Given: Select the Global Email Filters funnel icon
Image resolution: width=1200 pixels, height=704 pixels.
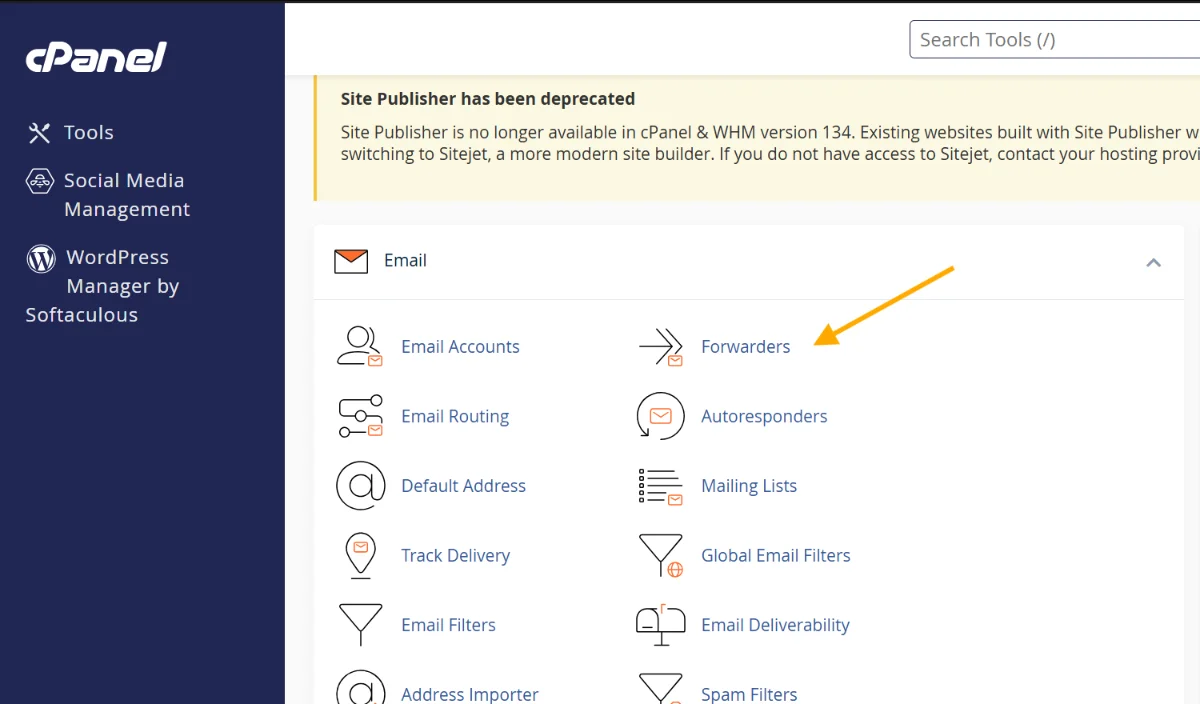Looking at the screenshot, I should pyautogui.click(x=660, y=556).
